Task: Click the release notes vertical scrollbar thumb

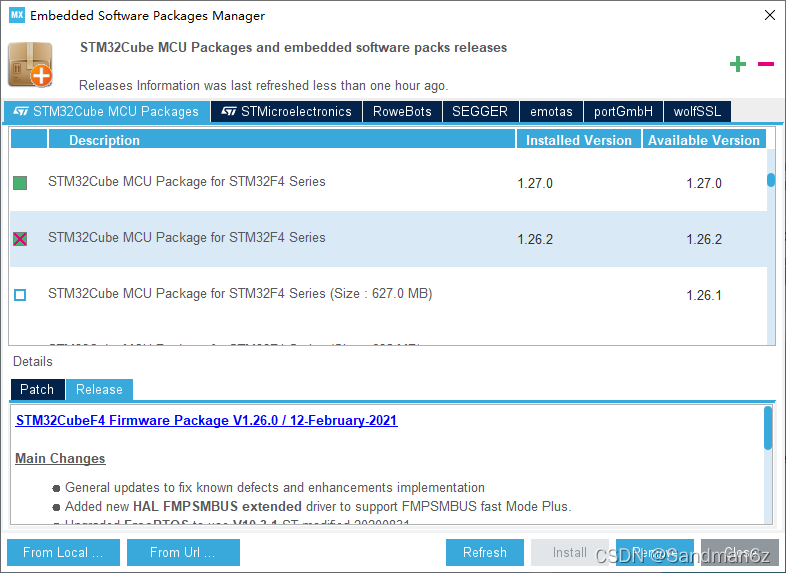Action: 767,428
